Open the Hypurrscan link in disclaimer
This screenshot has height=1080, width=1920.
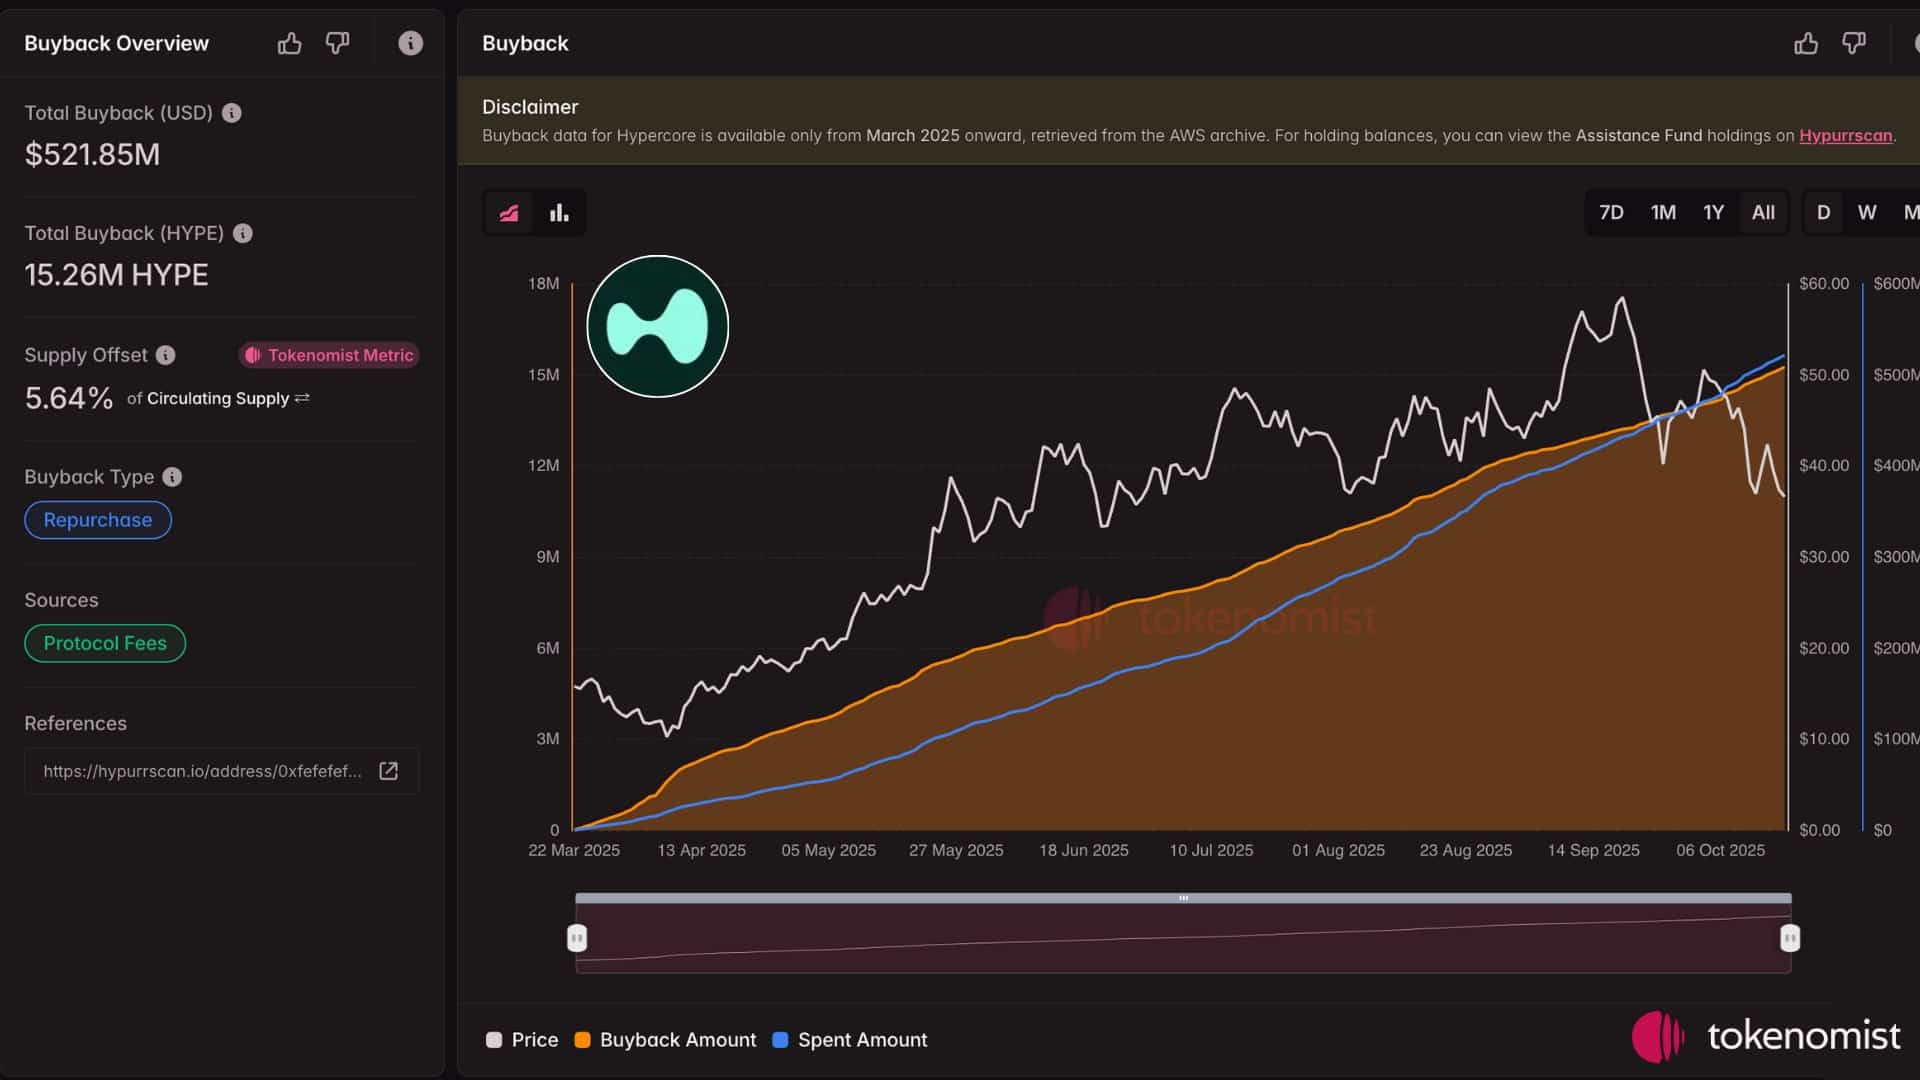click(1845, 136)
